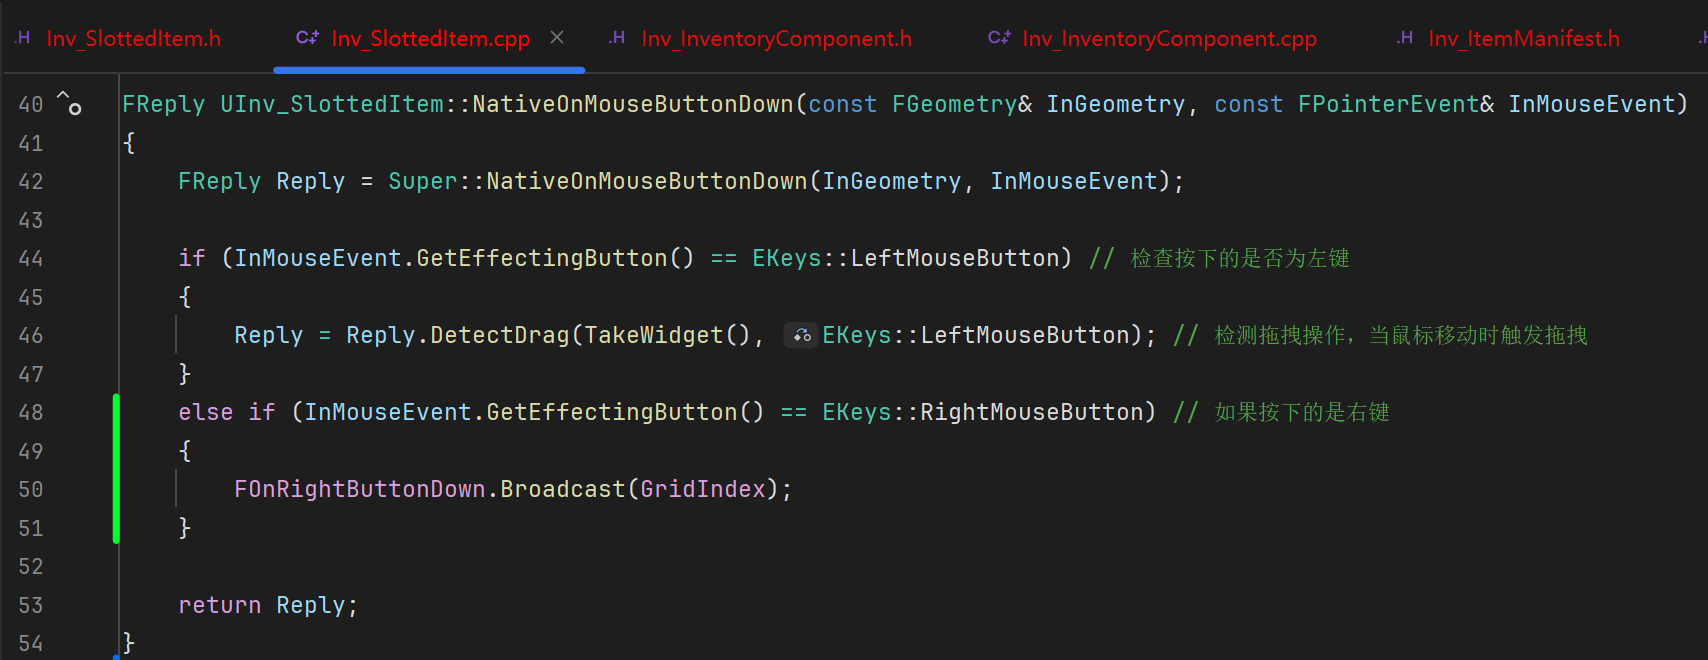Screen dimensions: 1708x660
Task: Click the C++ icon of Inv_InventoryComponent.cpp tab
Action: point(999,38)
